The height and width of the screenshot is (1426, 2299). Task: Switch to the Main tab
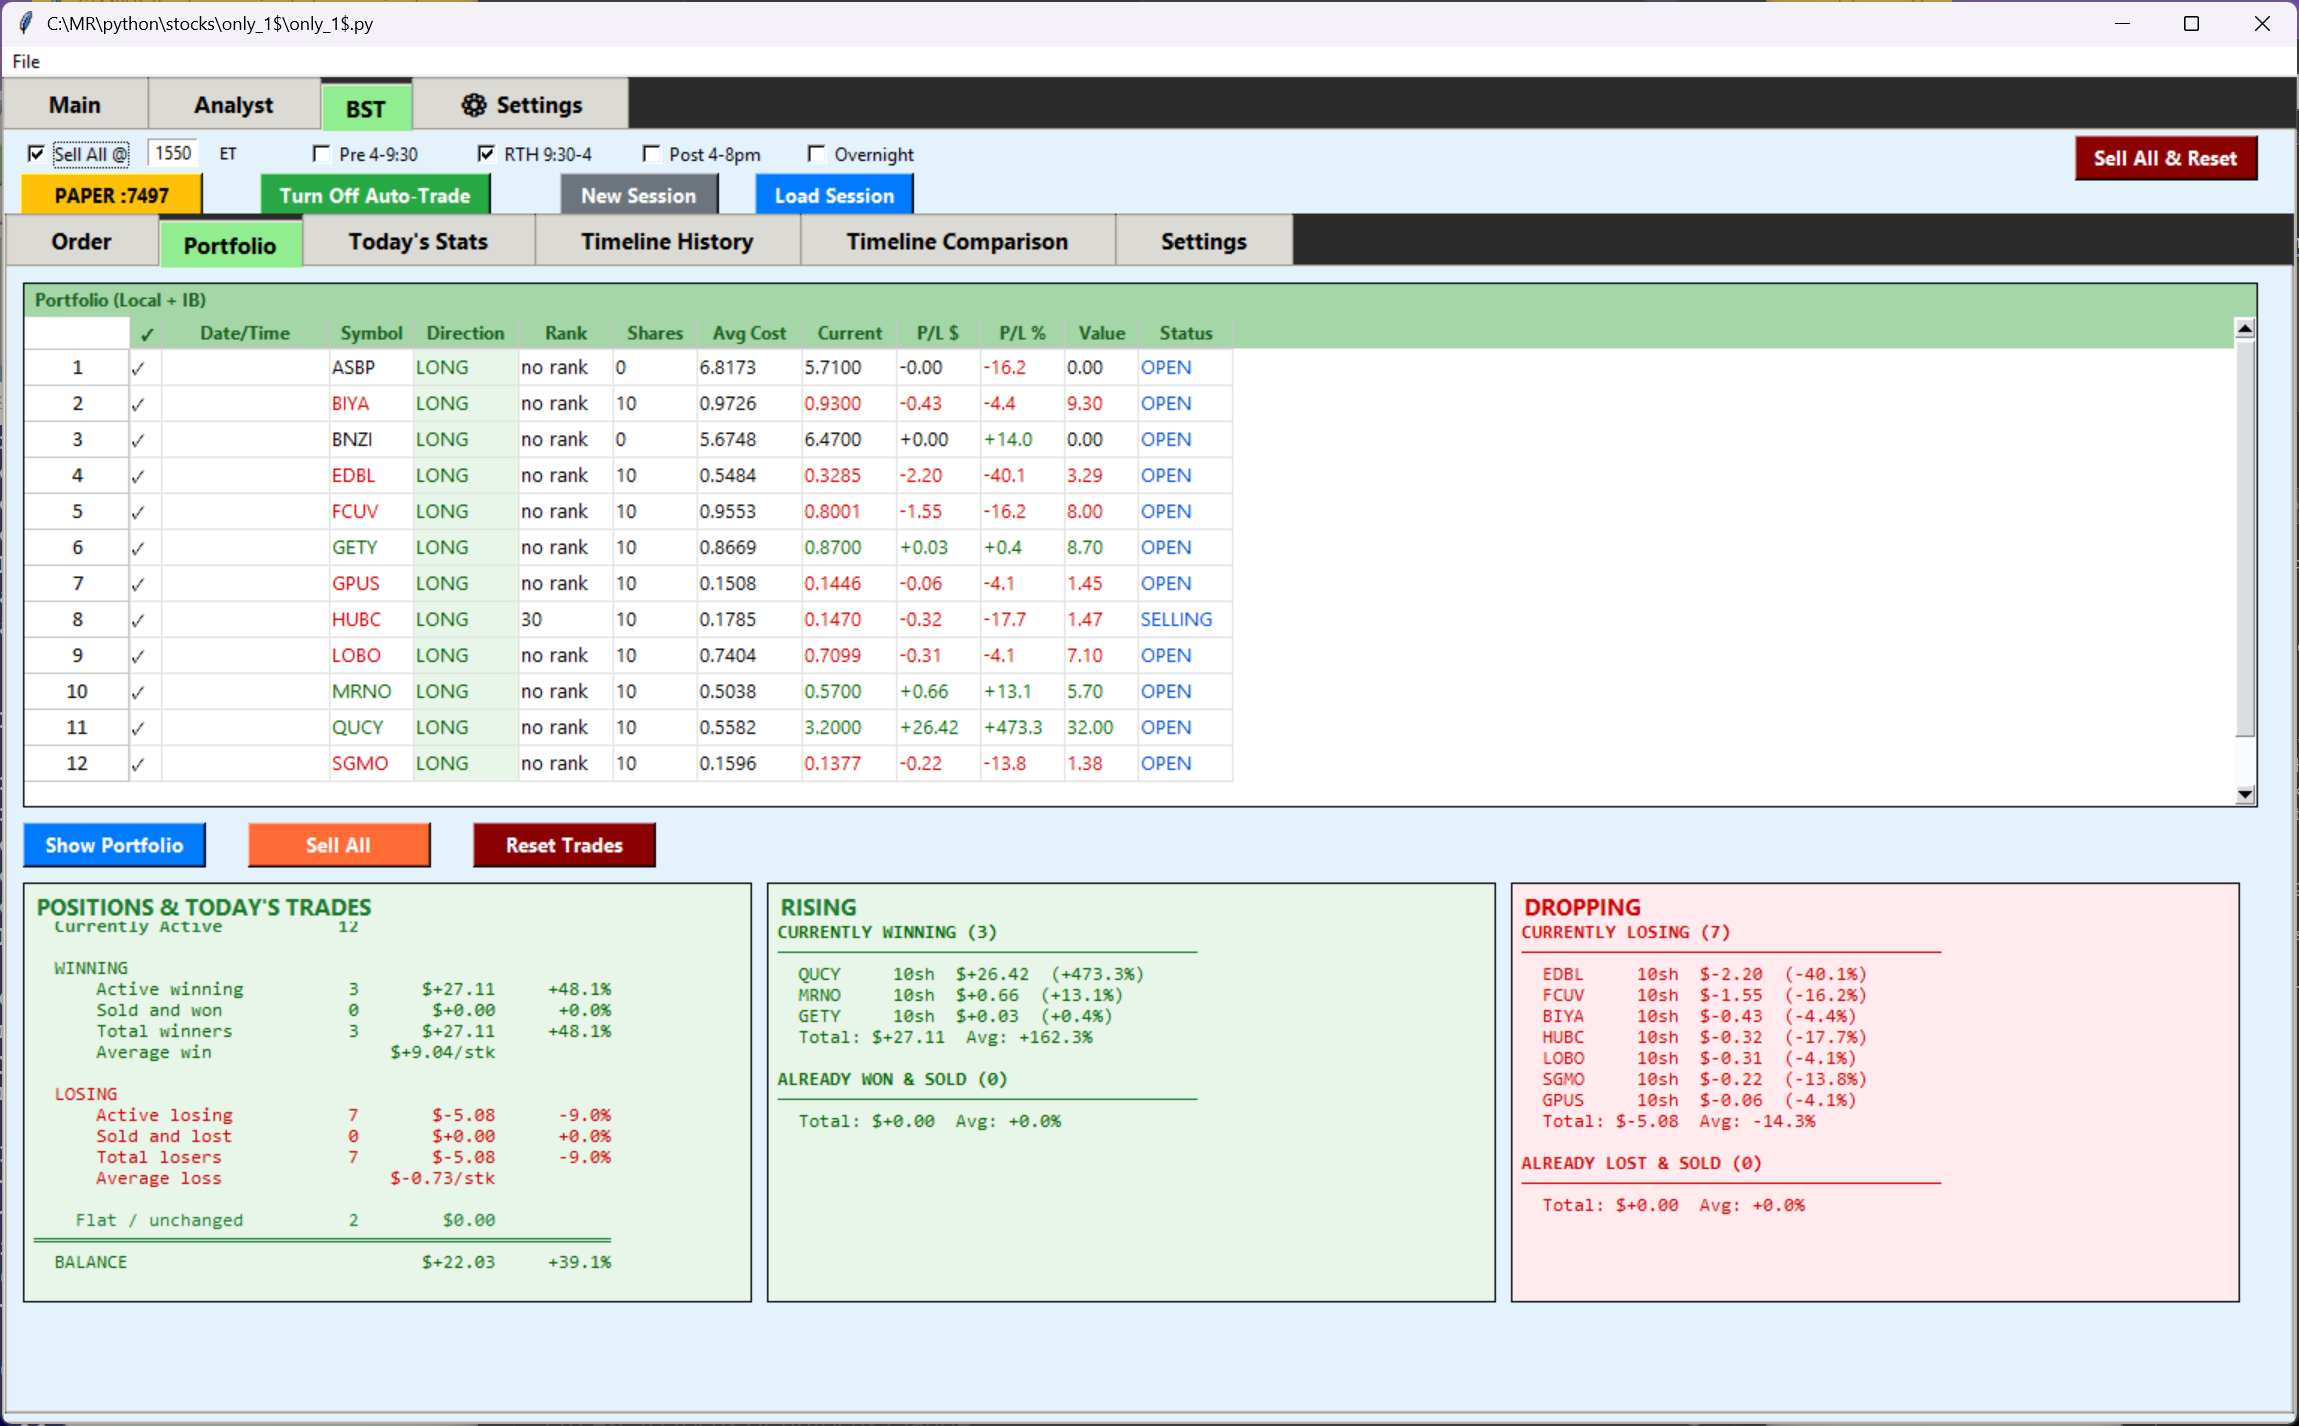click(x=75, y=105)
